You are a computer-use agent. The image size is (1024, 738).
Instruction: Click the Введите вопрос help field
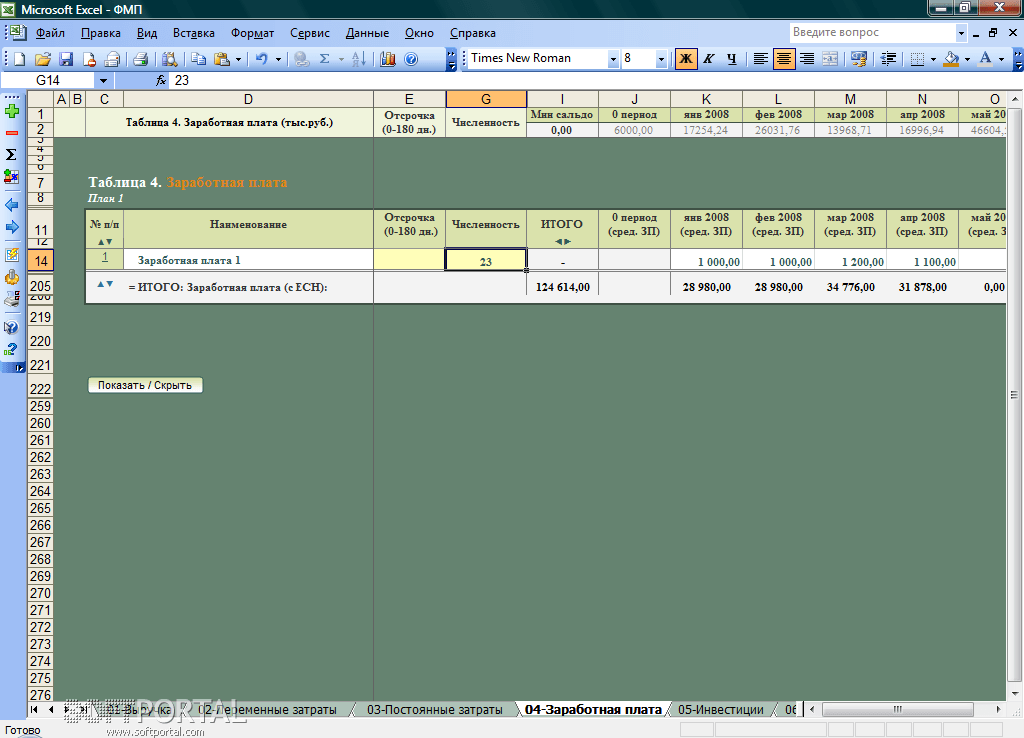click(x=872, y=33)
